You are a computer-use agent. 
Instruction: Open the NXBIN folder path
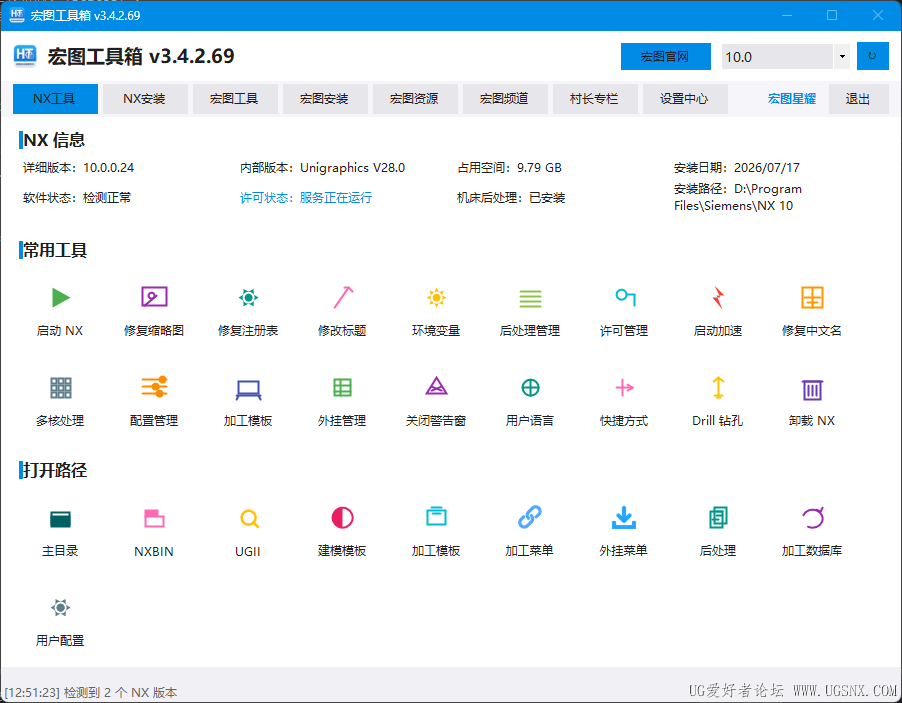coord(154,518)
